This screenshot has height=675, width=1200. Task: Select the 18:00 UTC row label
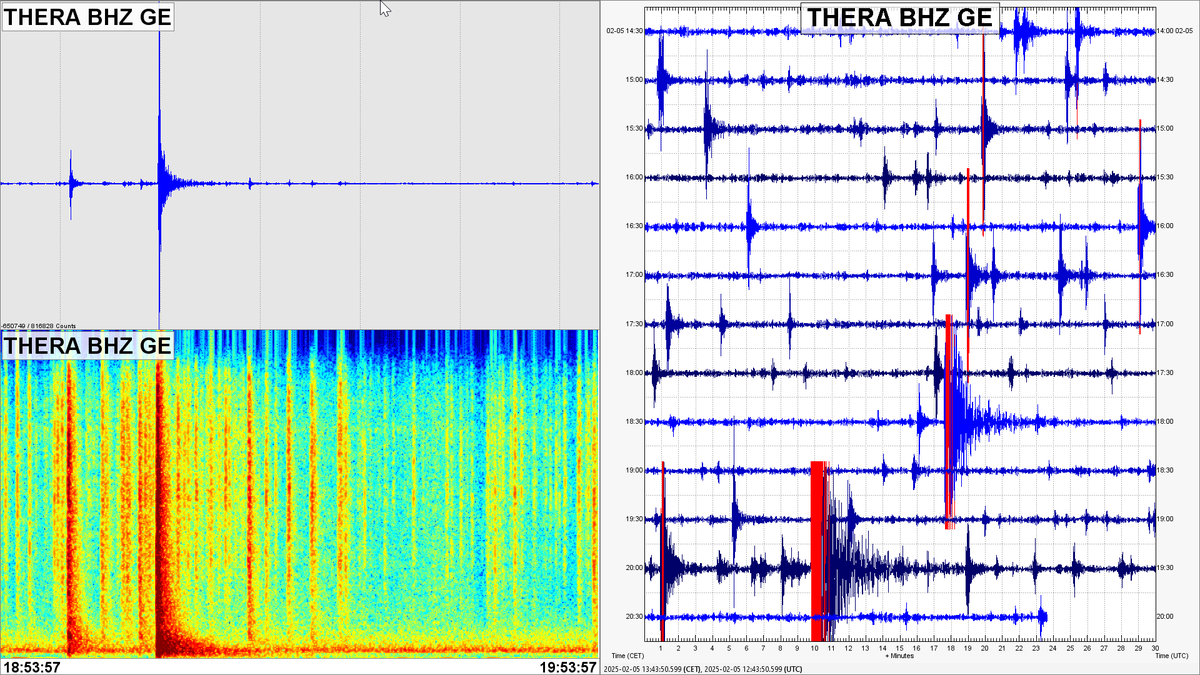(1166, 422)
